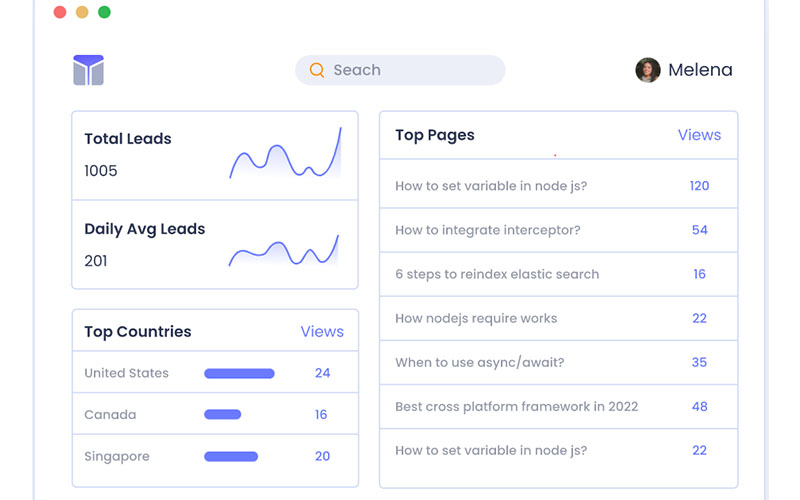Open Melena's profile avatar

click(x=647, y=70)
